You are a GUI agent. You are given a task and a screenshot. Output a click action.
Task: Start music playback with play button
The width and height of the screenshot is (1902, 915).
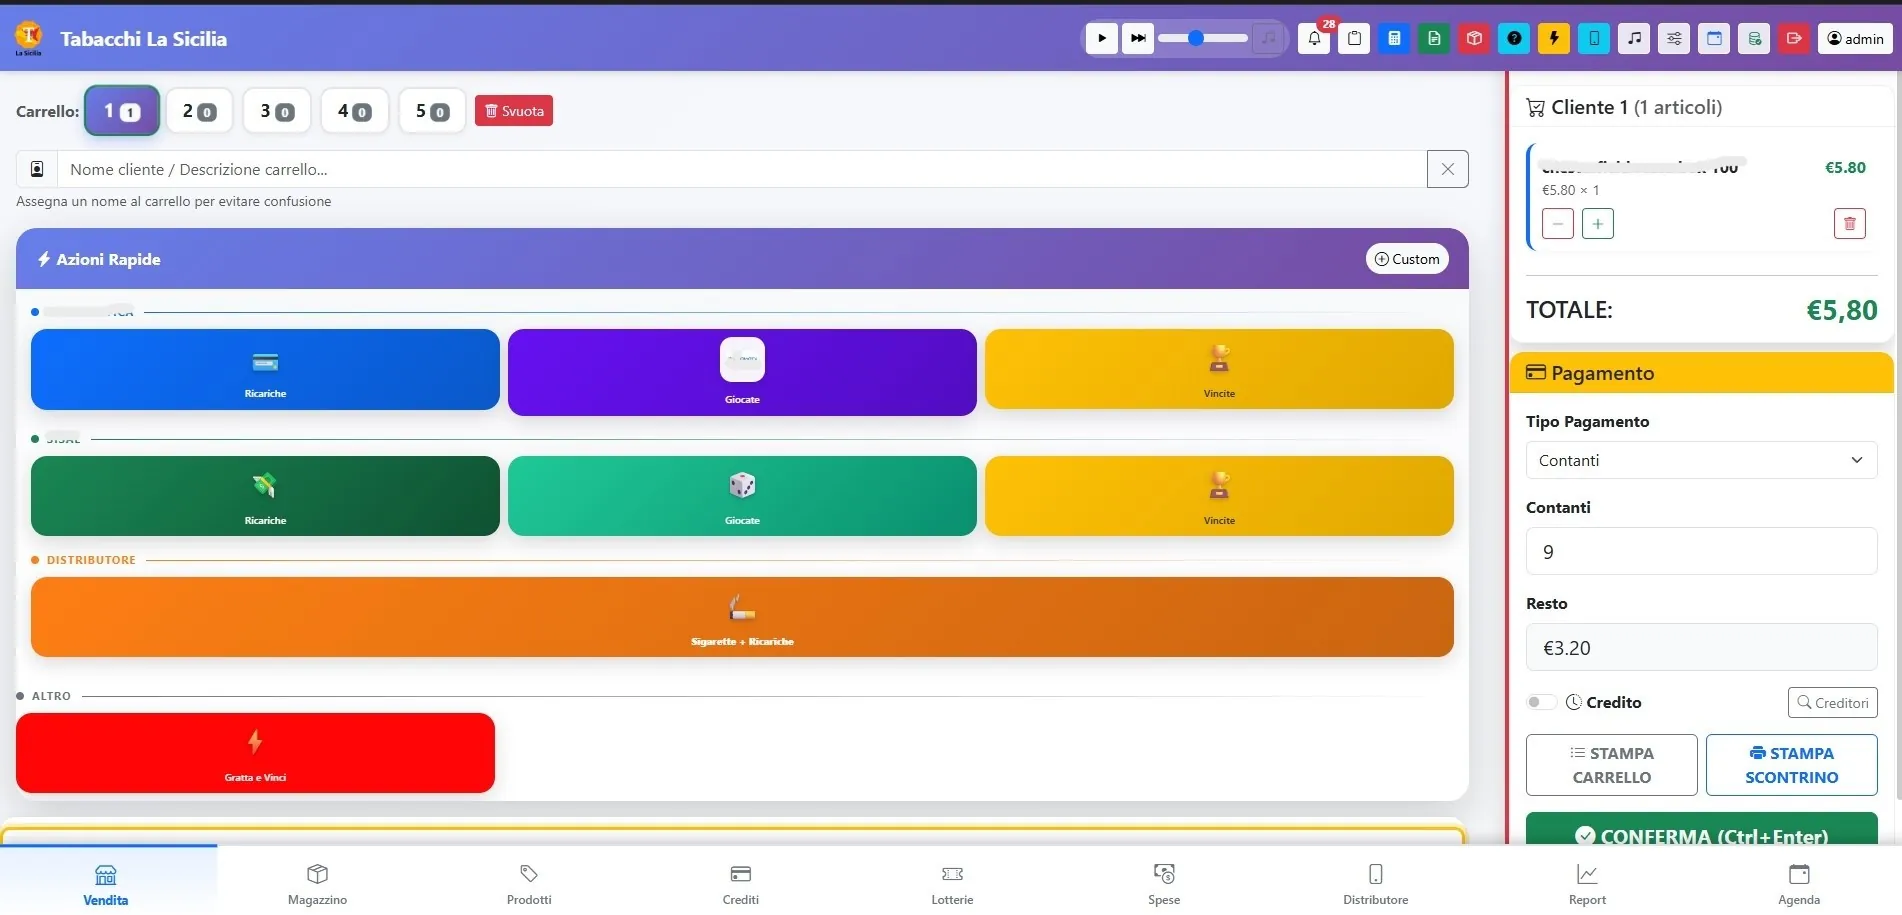tap(1102, 39)
